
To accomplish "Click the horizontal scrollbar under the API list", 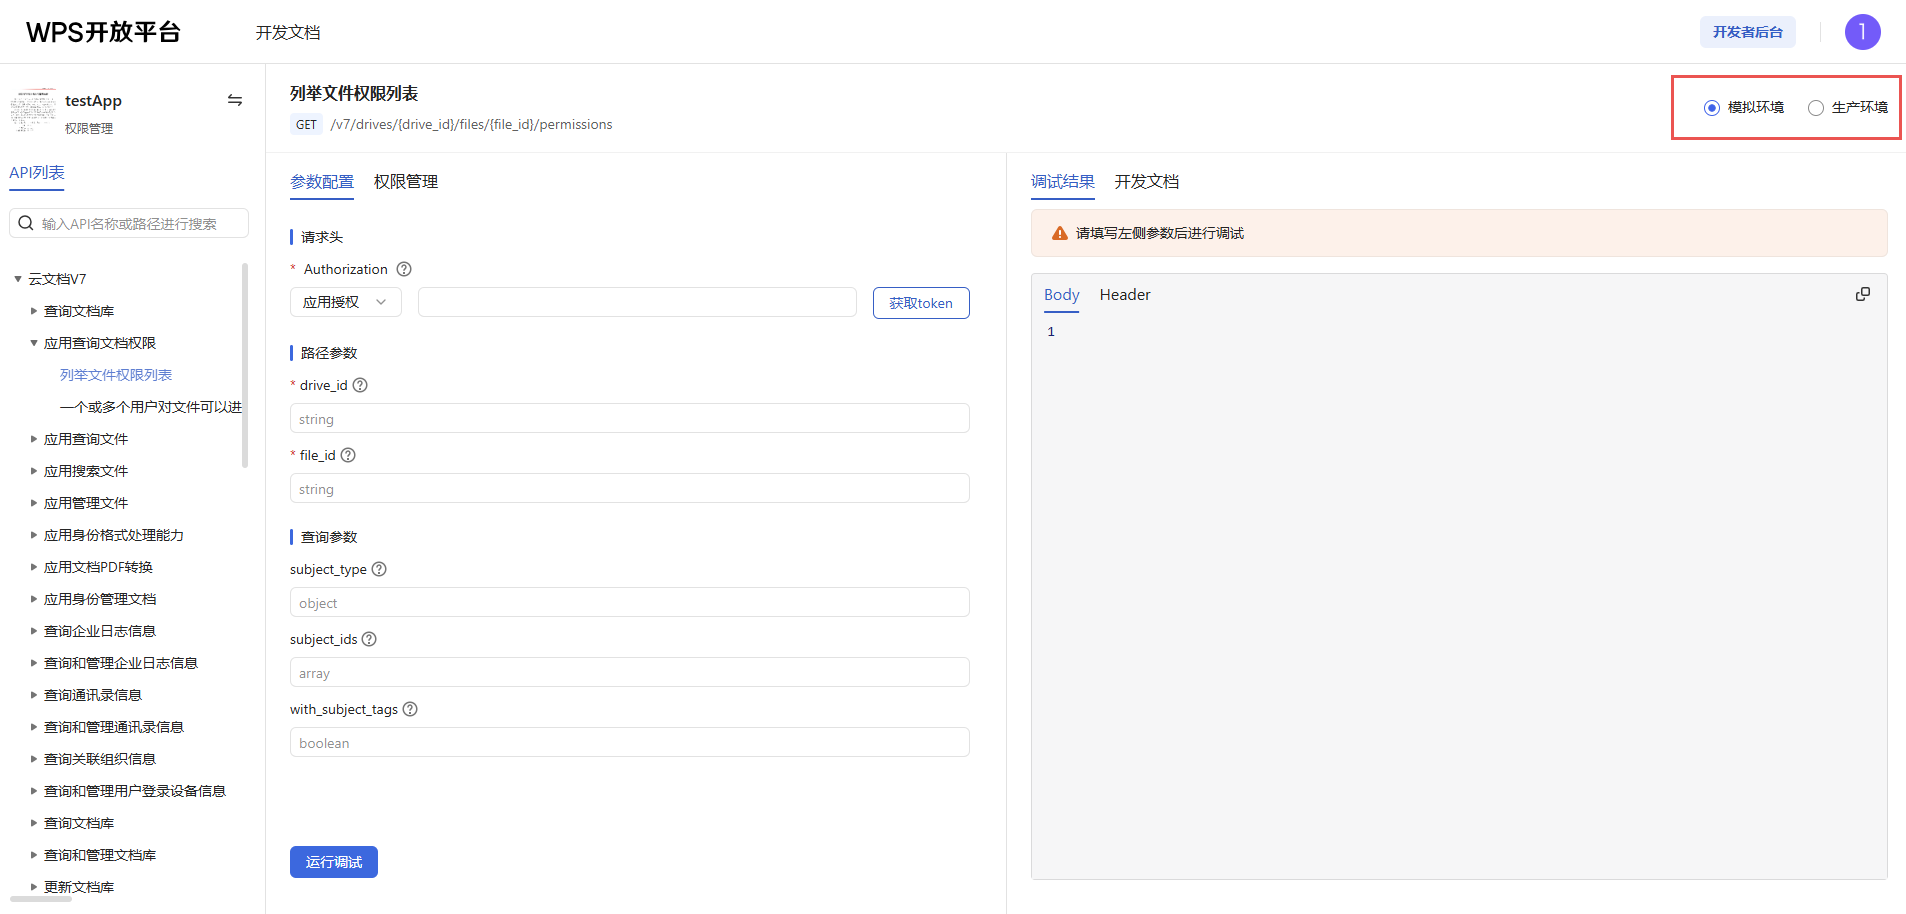I will tap(41, 899).
